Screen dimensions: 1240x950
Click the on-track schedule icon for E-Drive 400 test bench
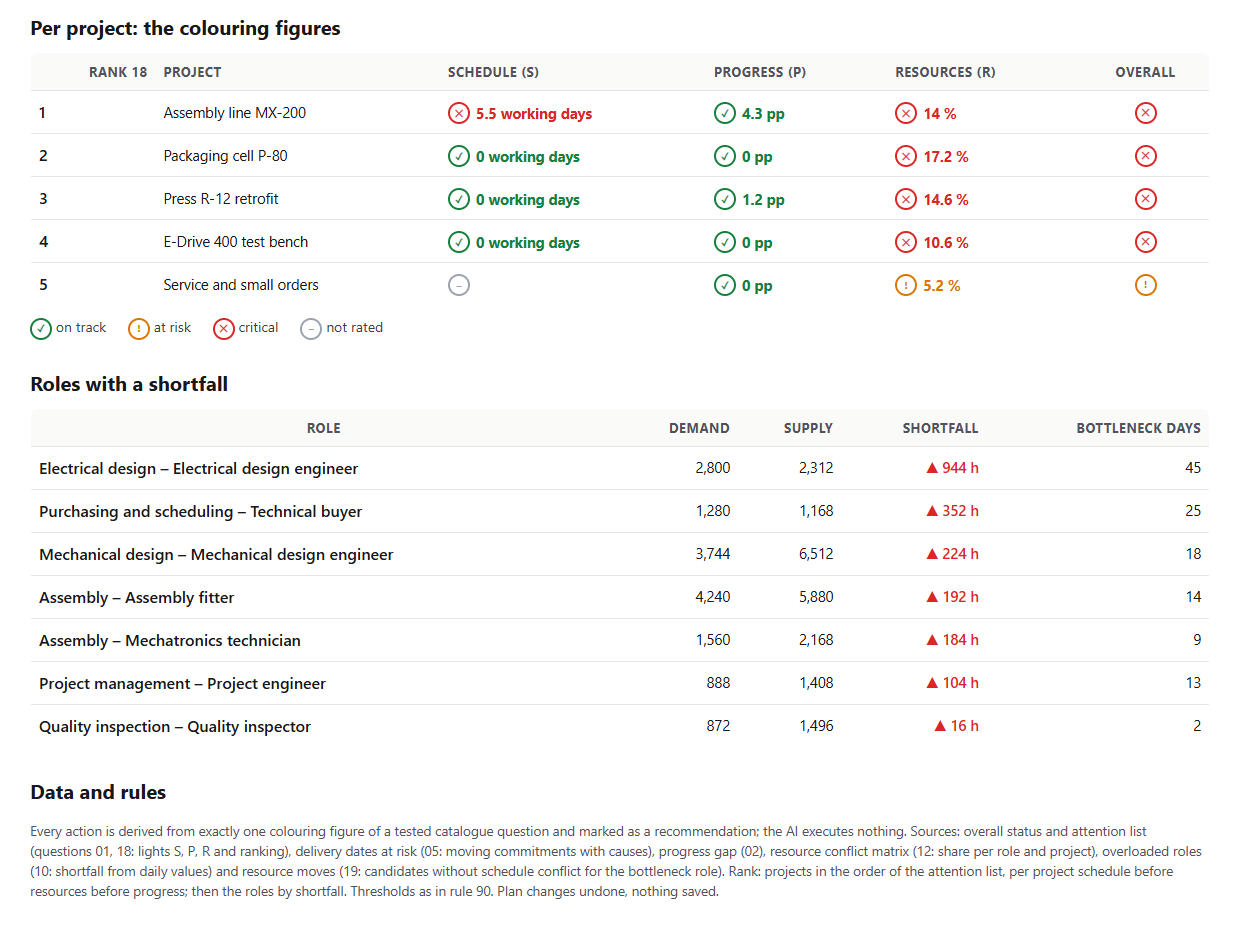459,243
